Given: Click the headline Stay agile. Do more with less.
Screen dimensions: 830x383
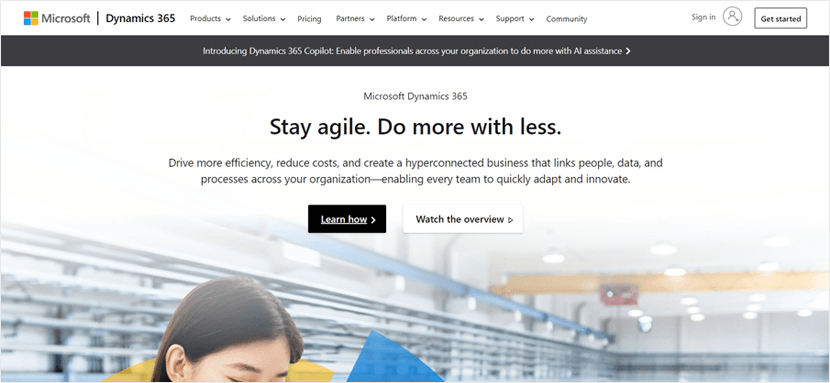Looking at the screenshot, I should pyautogui.click(x=416, y=127).
